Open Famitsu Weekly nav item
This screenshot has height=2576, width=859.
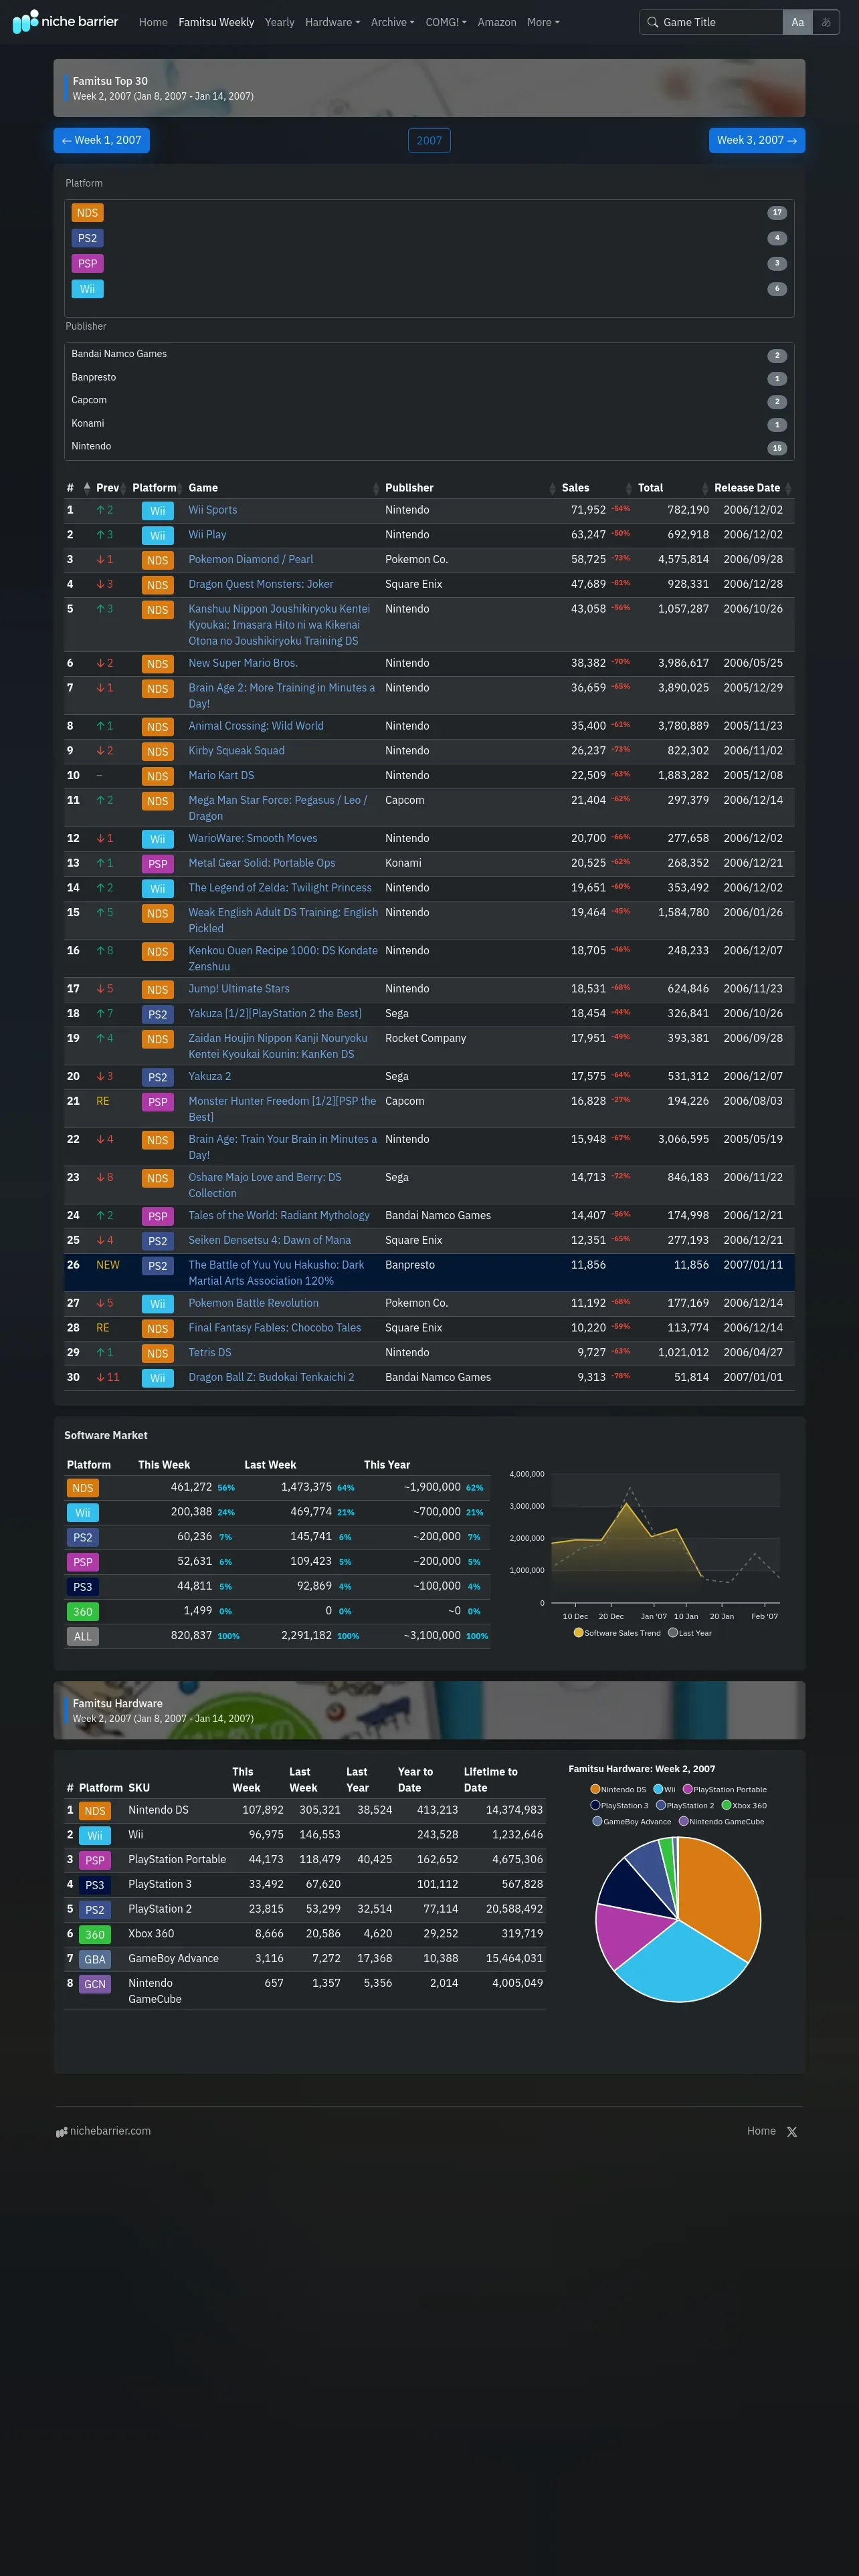tap(216, 22)
